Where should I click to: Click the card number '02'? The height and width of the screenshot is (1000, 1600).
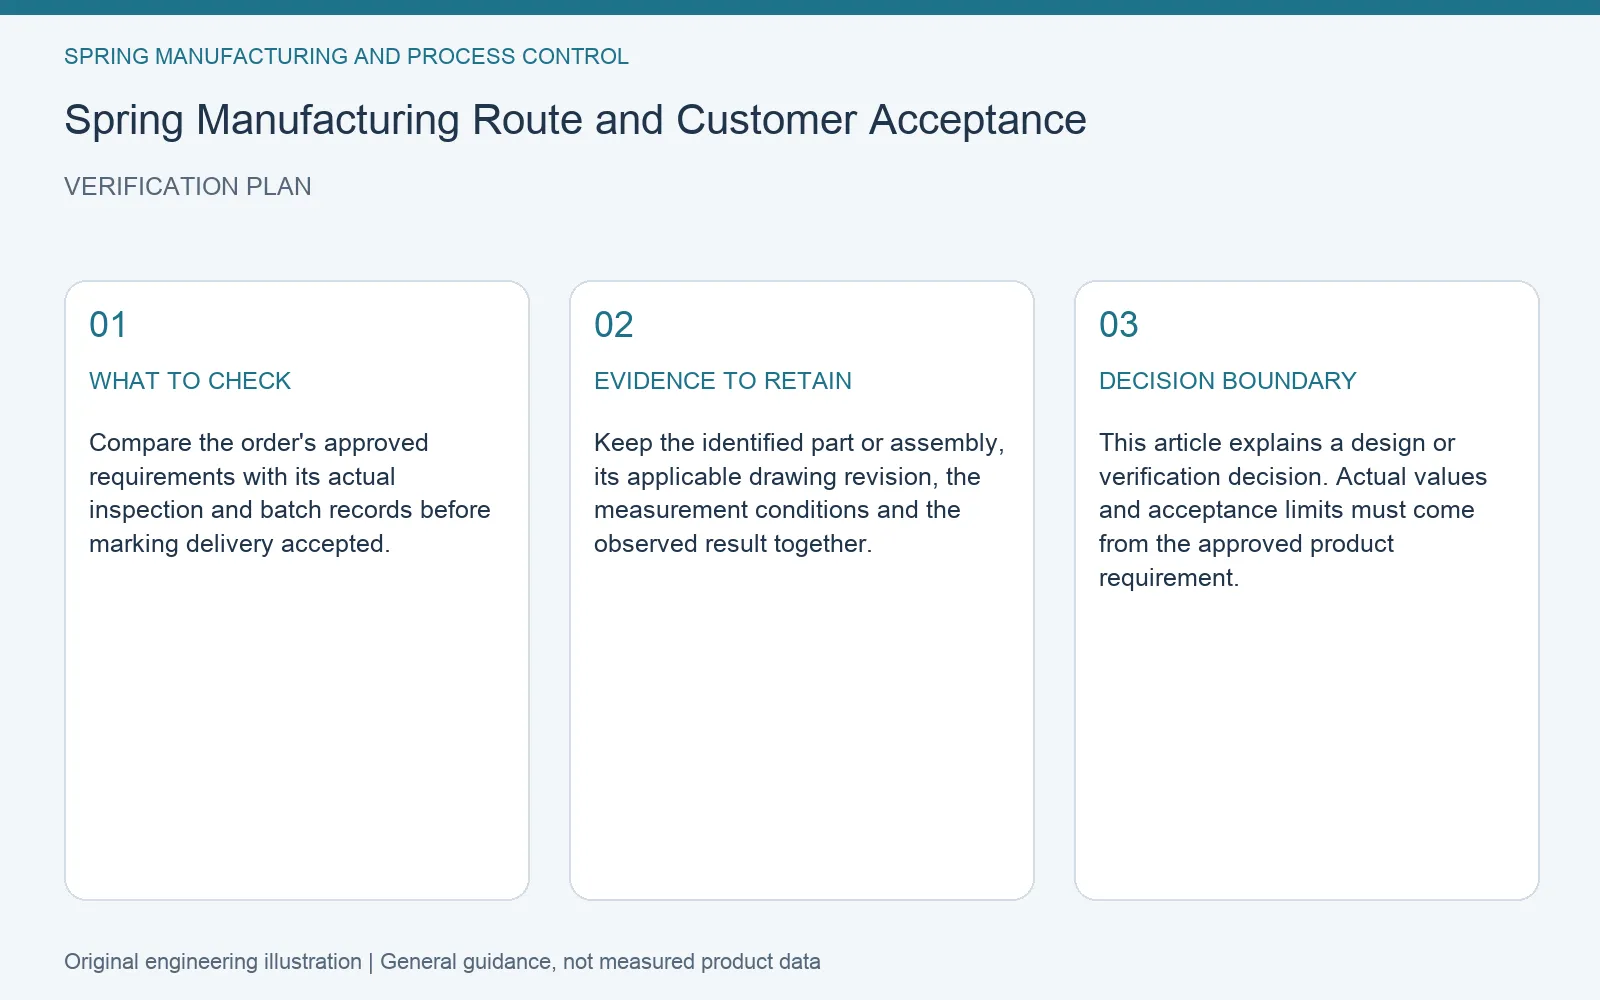614,325
